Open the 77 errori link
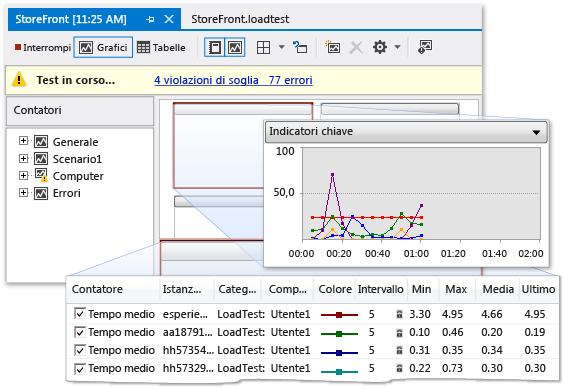 290,80
